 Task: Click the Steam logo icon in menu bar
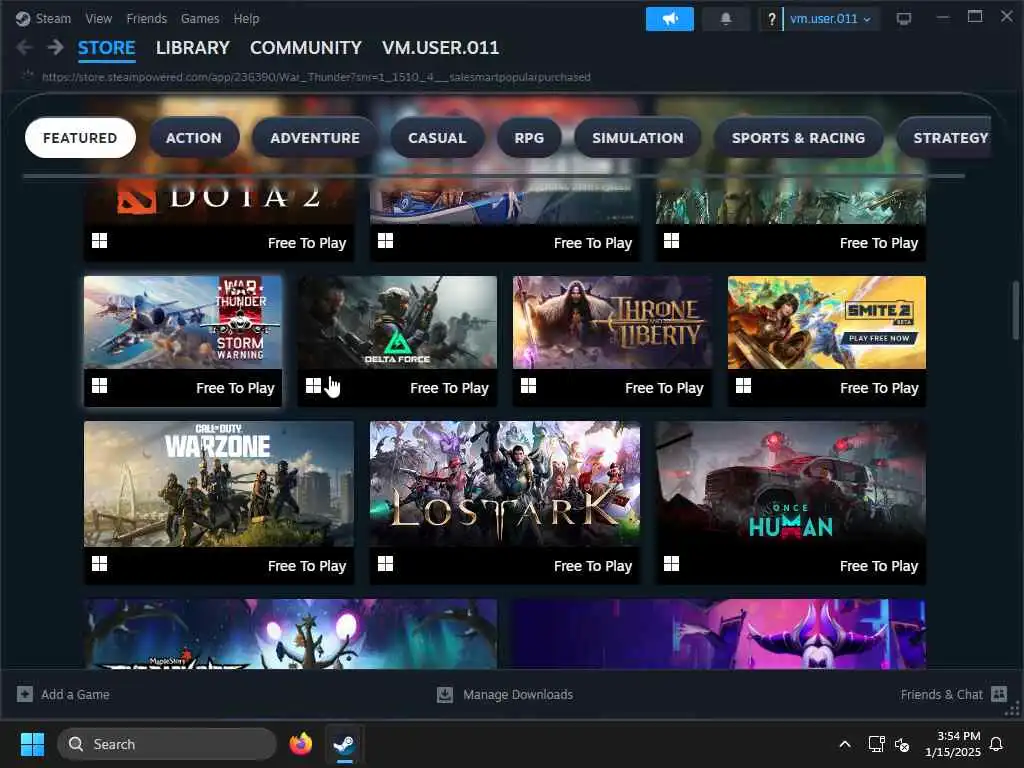pos(23,19)
